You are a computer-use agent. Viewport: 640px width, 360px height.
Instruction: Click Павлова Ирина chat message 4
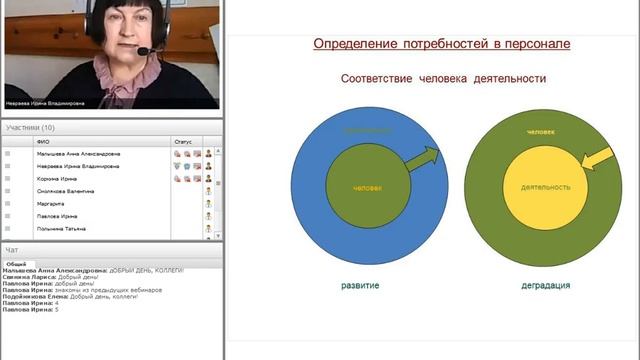(57, 303)
